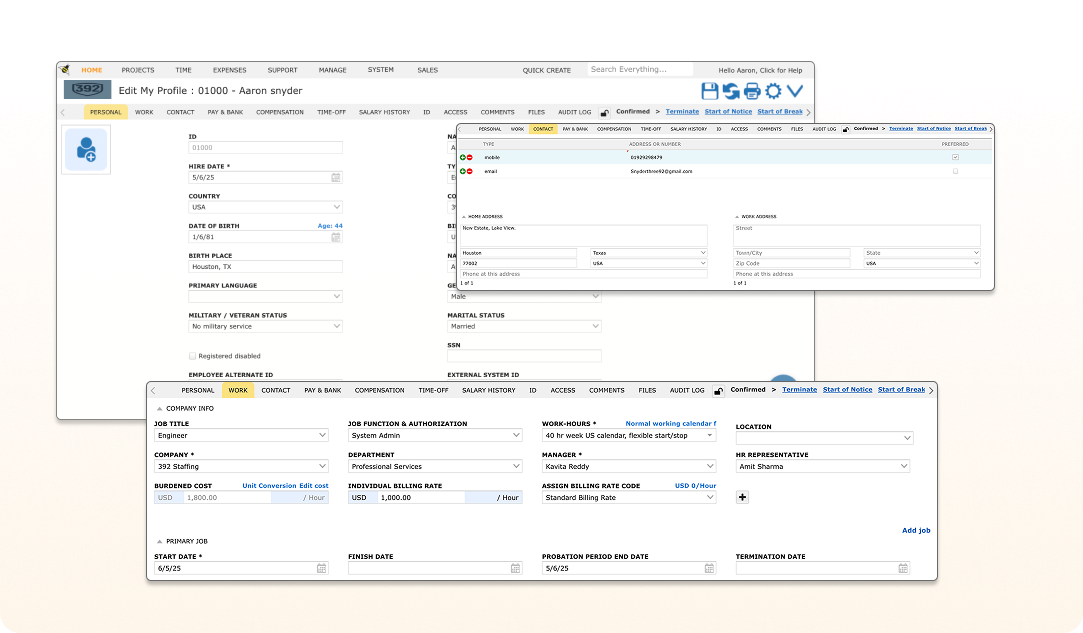
Task: Click Hello Aaron, Click for Help
Action: click(760, 70)
